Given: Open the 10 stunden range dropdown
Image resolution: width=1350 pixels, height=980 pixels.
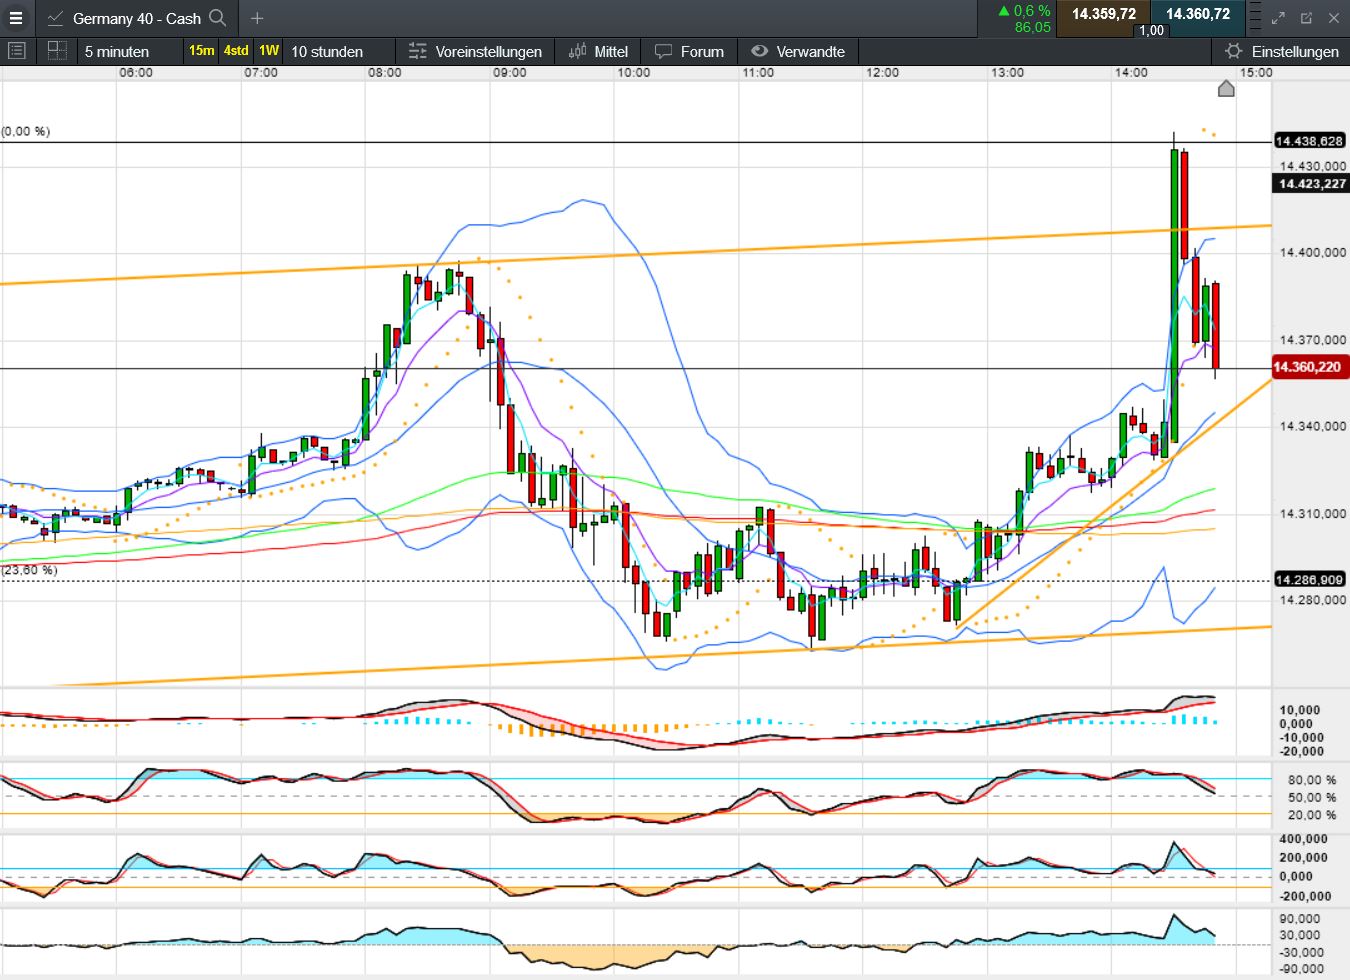Looking at the screenshot, I should click(x=327, y=51).
